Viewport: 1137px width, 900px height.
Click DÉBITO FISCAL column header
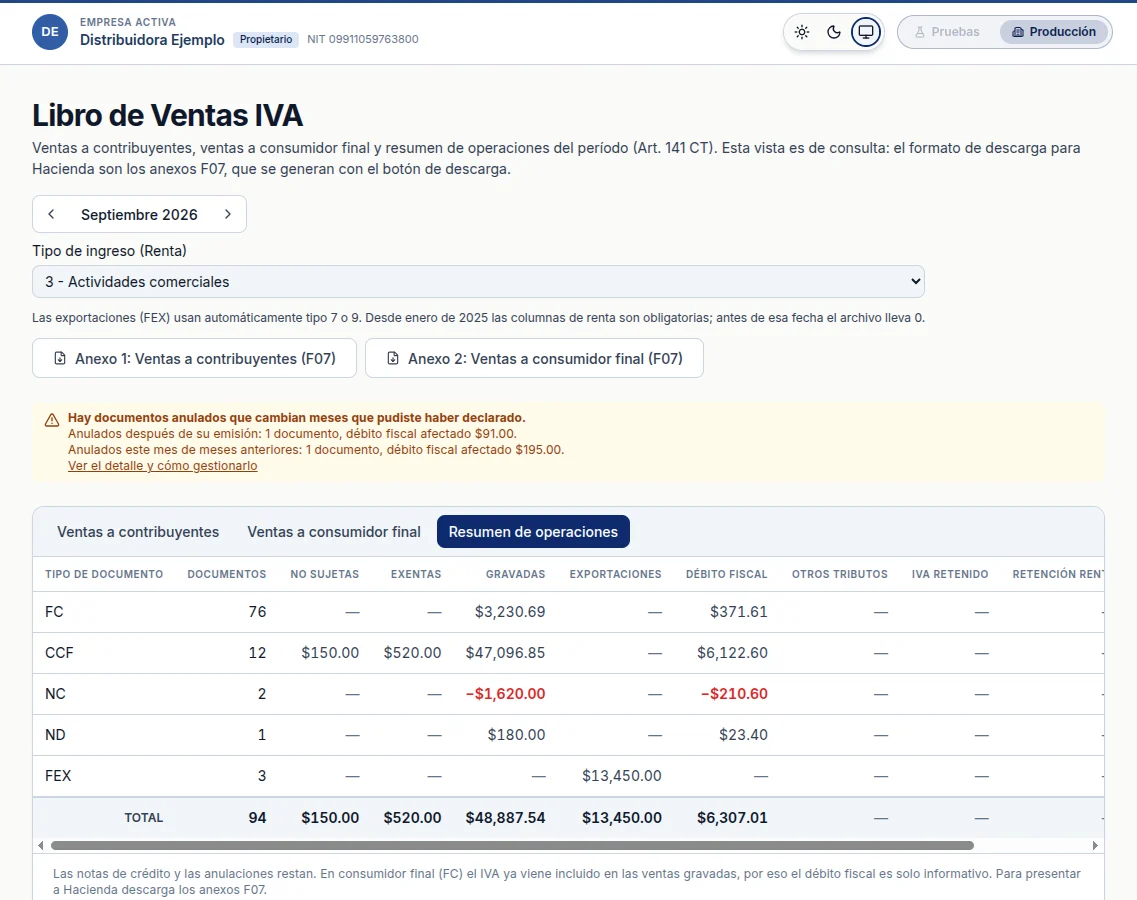[x=727, y=574]
